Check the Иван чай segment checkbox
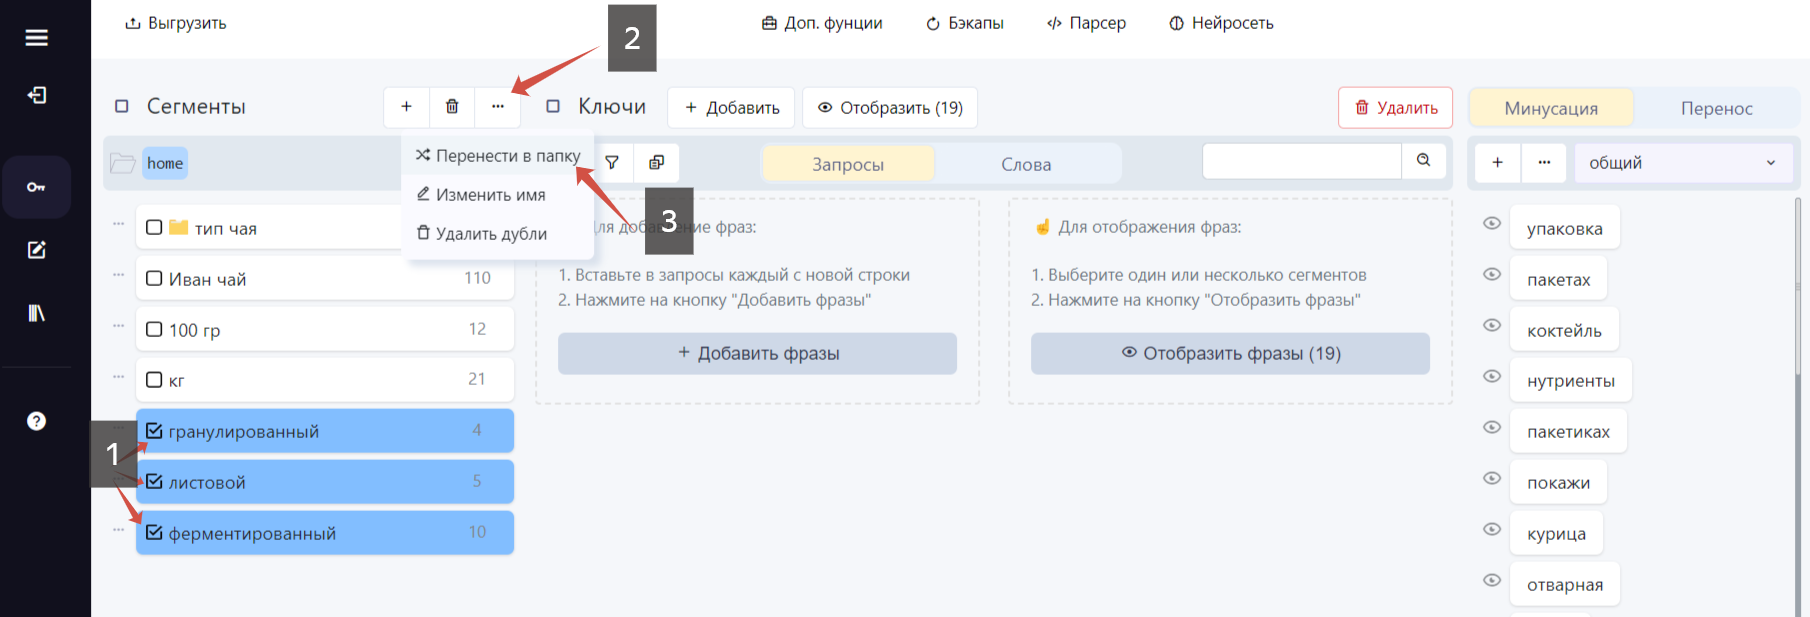The height and width of the screenshot is (617, 1810). pyautogui.click(x=154, y=278)
